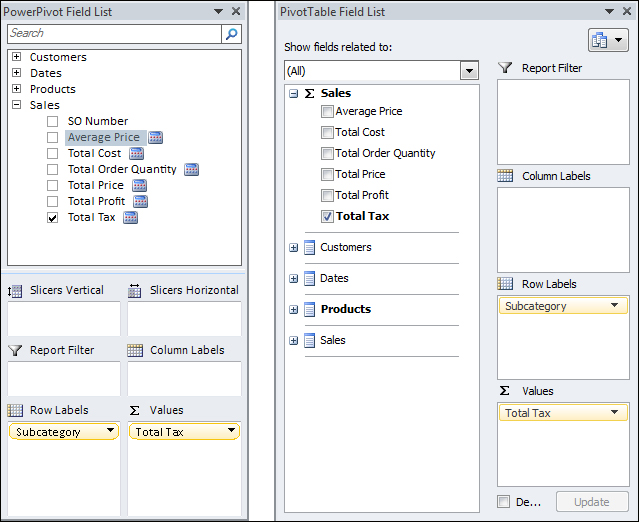This screenshot has height=522, width=639.
Task: Check Total Price in PivotTable Field List
Action: click(327, 174)
